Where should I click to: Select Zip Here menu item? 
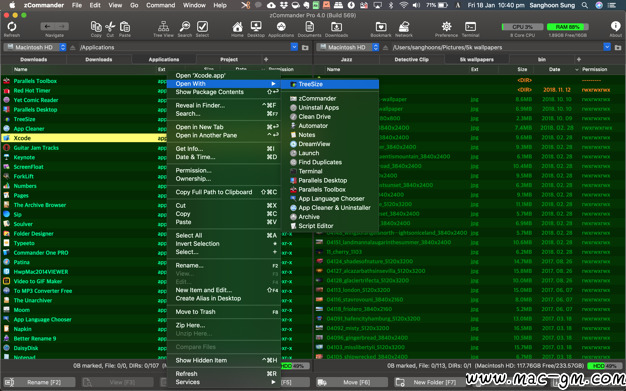click(x=224, y=325)
